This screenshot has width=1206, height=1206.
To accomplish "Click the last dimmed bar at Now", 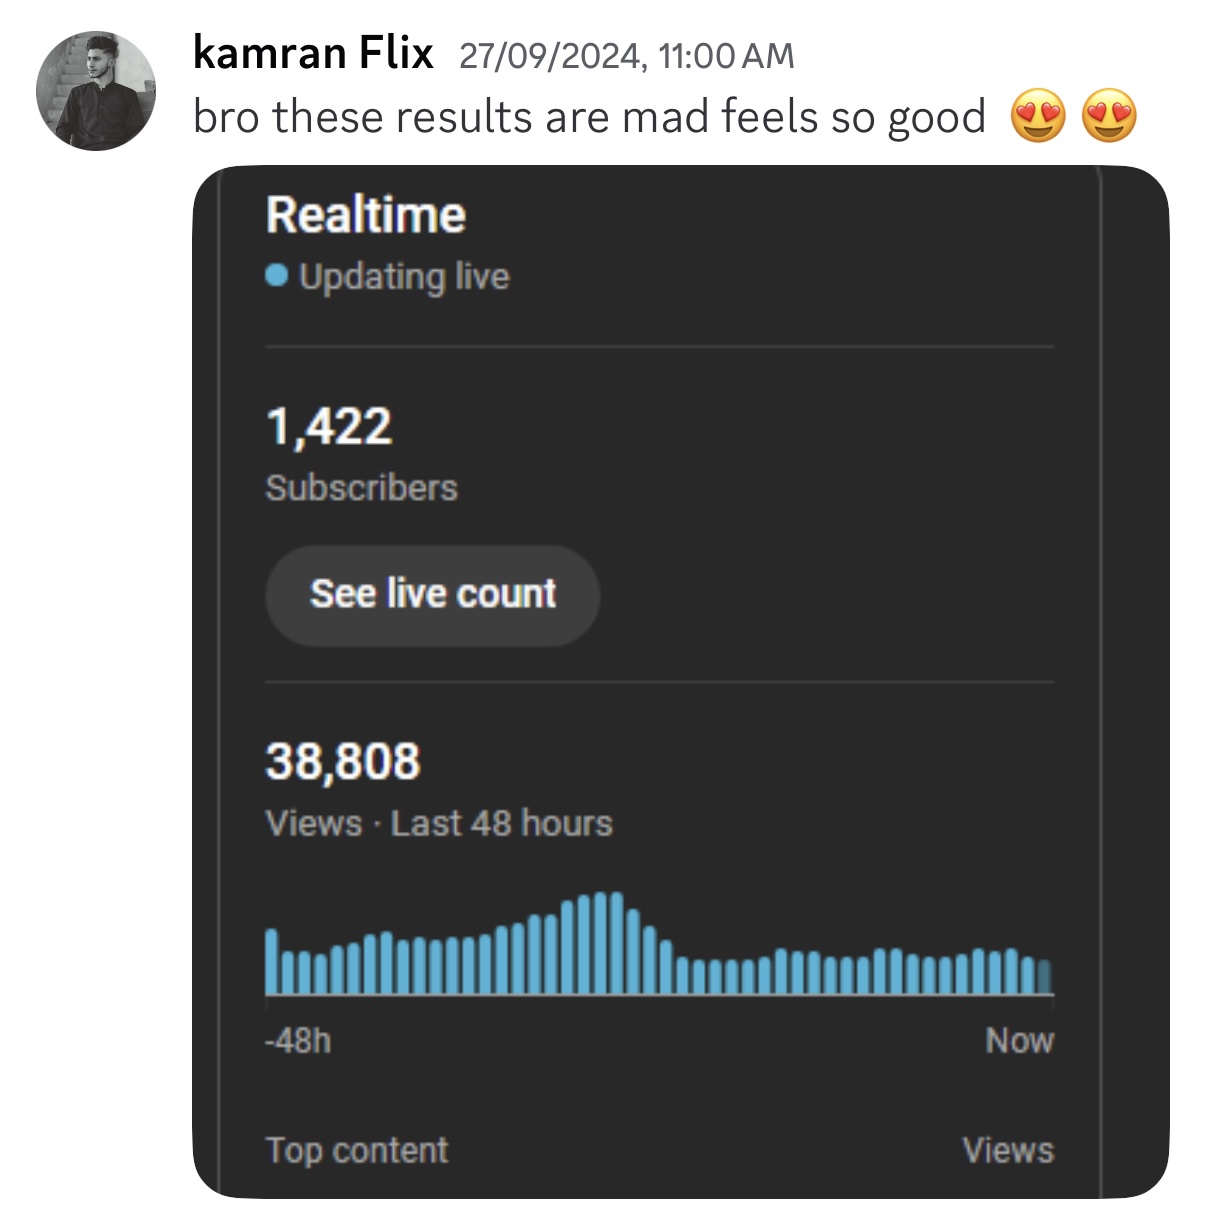I will 1045,977.
